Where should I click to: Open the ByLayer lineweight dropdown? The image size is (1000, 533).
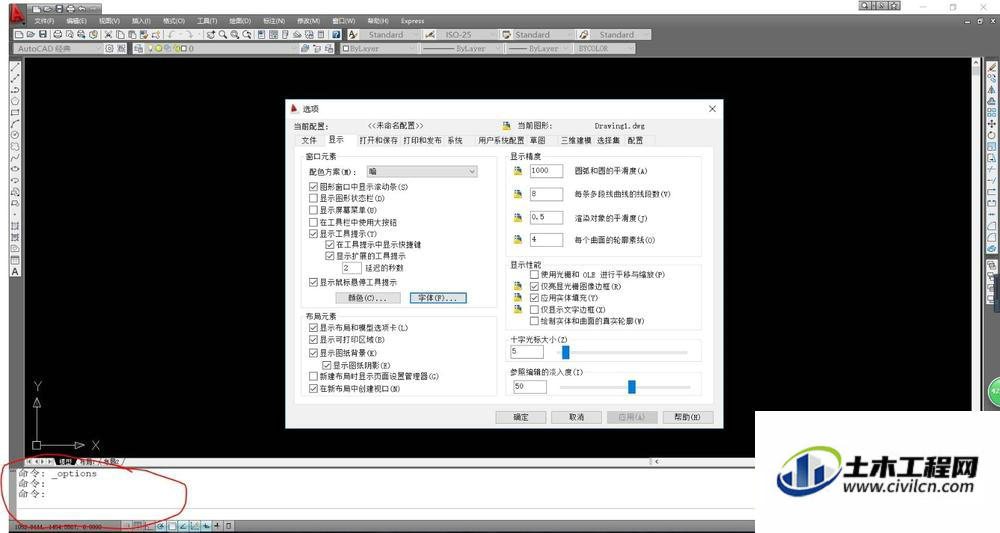point(538,48)
